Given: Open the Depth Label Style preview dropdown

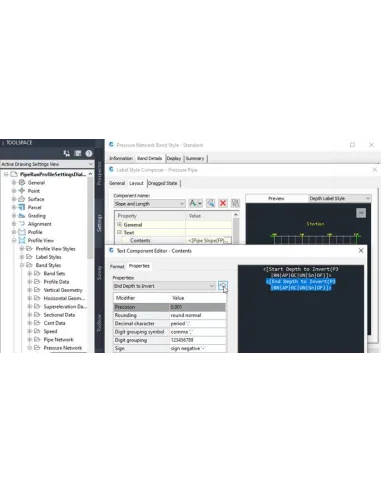Looking at the screenshot, I should [x=340, y=198].
